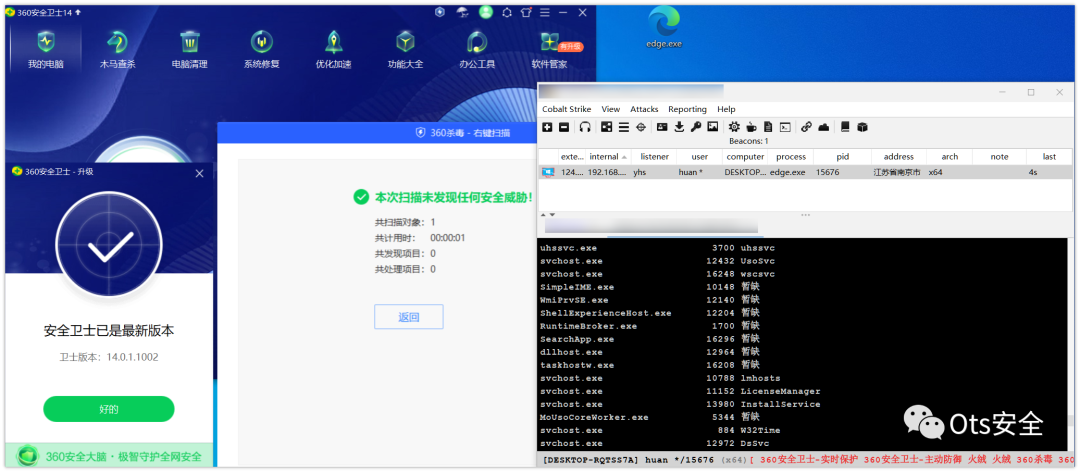Viewport: 1080px width, 472px height.
Task: Open 办公工具 office tools module
Action: tap(477, 50)
